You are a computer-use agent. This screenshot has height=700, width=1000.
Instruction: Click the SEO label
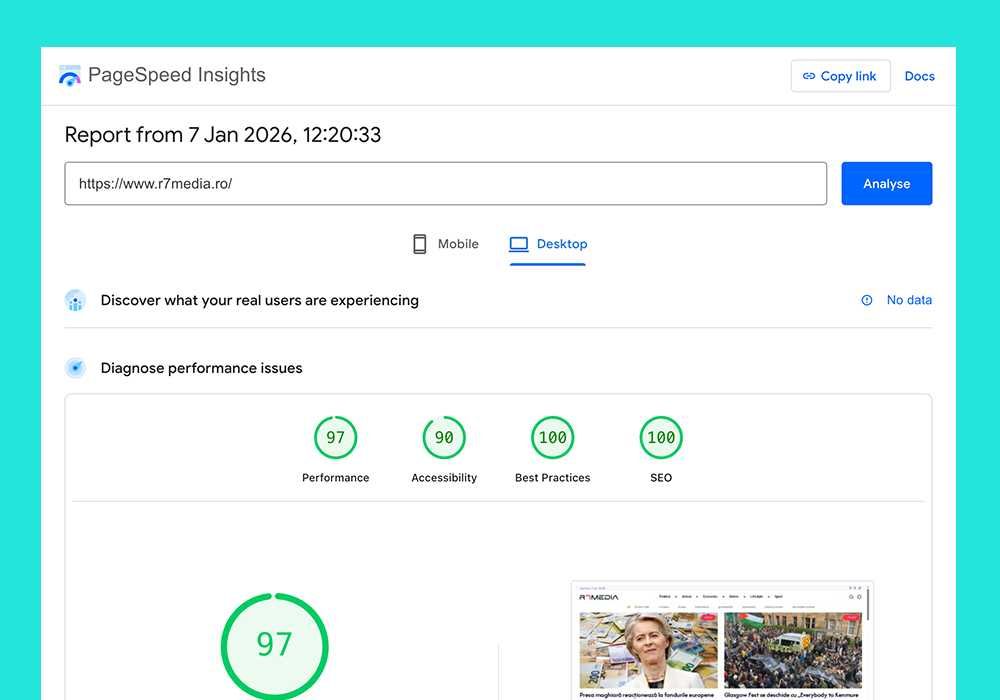(661, 478)
